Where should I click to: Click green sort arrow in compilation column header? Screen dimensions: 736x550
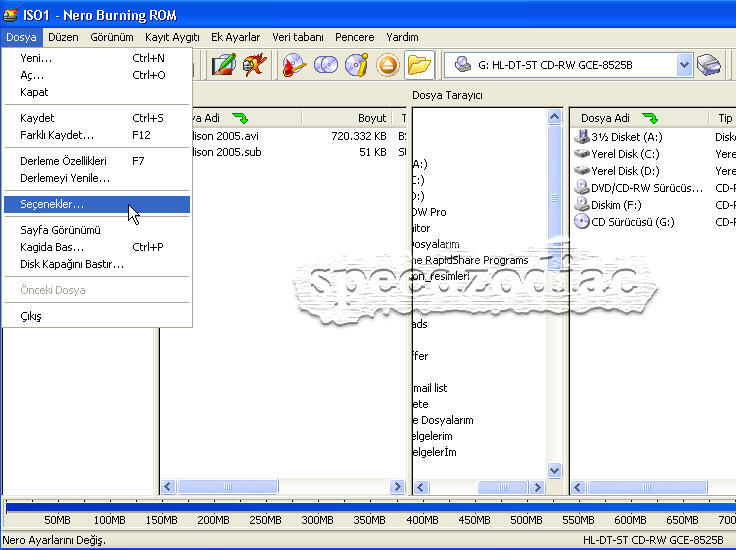coord(240,118)
